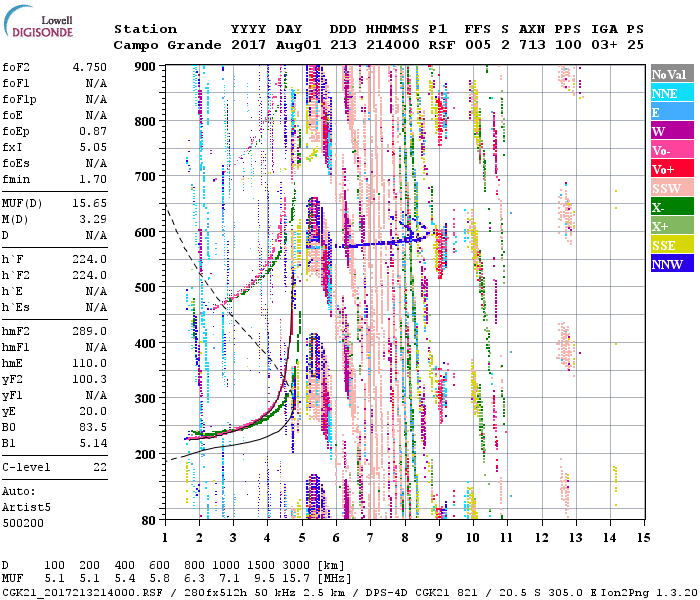
Task: Click the NNE cyan legend swatch
Action: pos(671,93)
